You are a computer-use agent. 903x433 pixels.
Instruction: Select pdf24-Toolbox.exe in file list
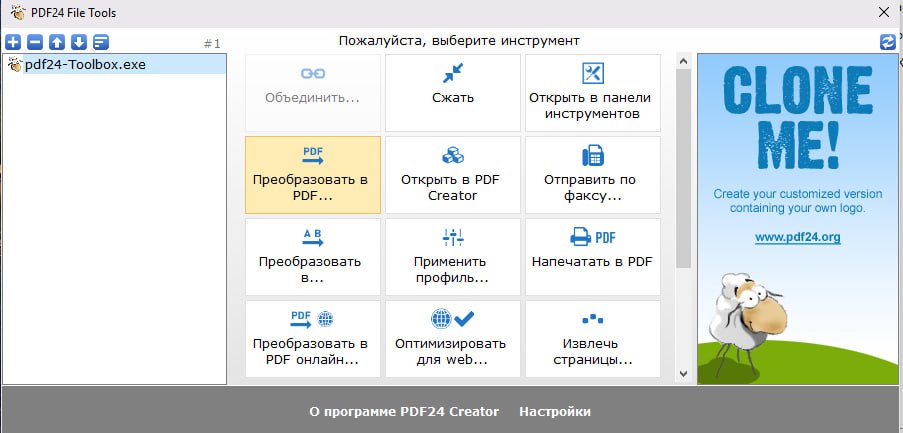115,64
